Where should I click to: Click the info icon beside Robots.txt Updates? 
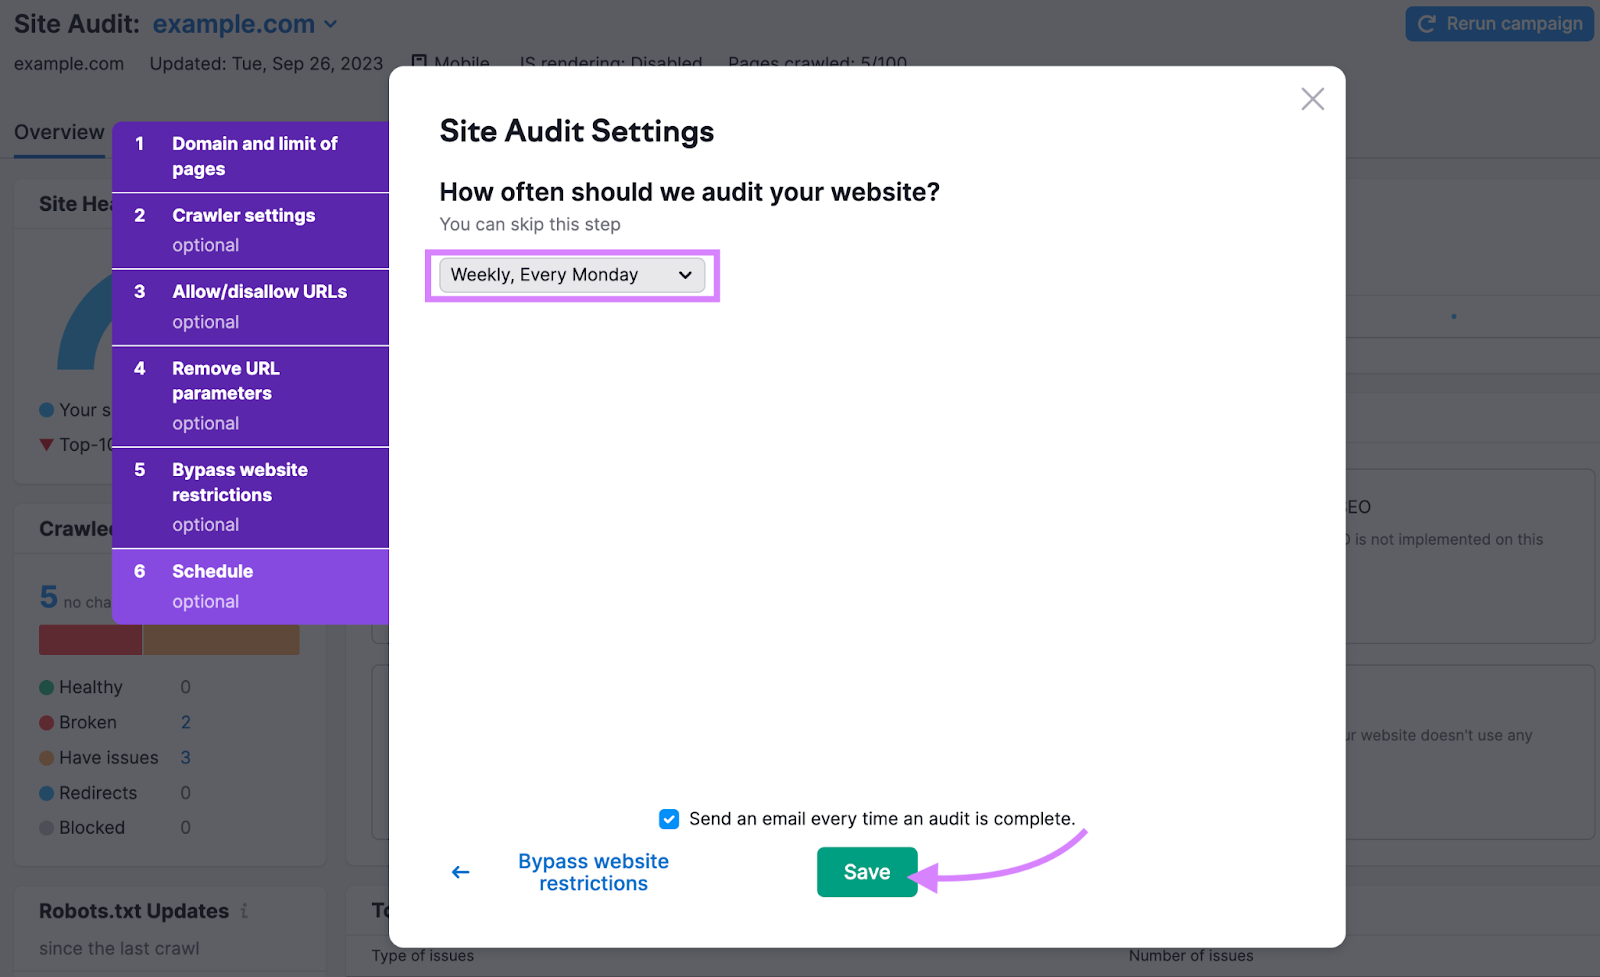(245, 911)
